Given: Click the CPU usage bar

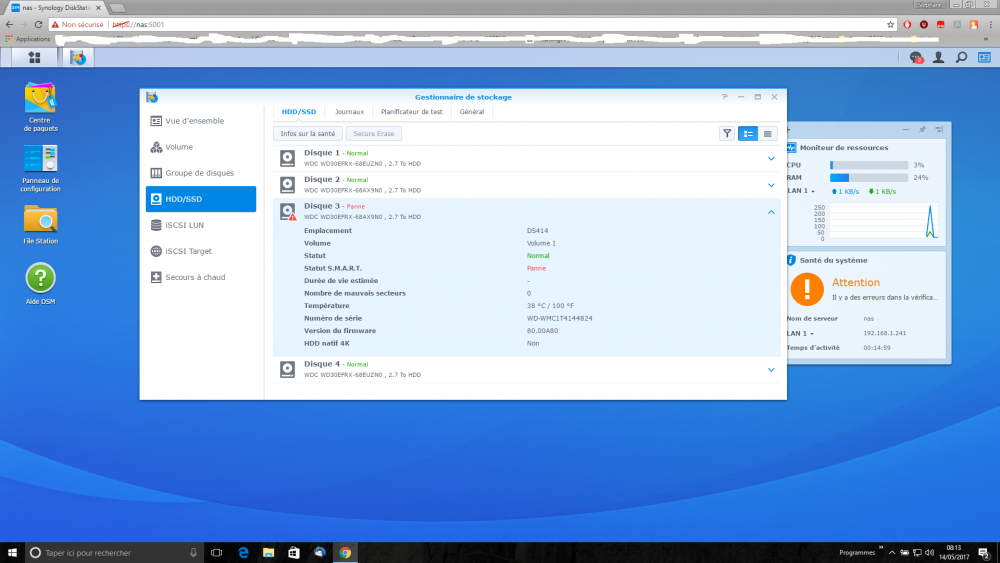Looking at the screenshot, I should click(x=869, y=165).
